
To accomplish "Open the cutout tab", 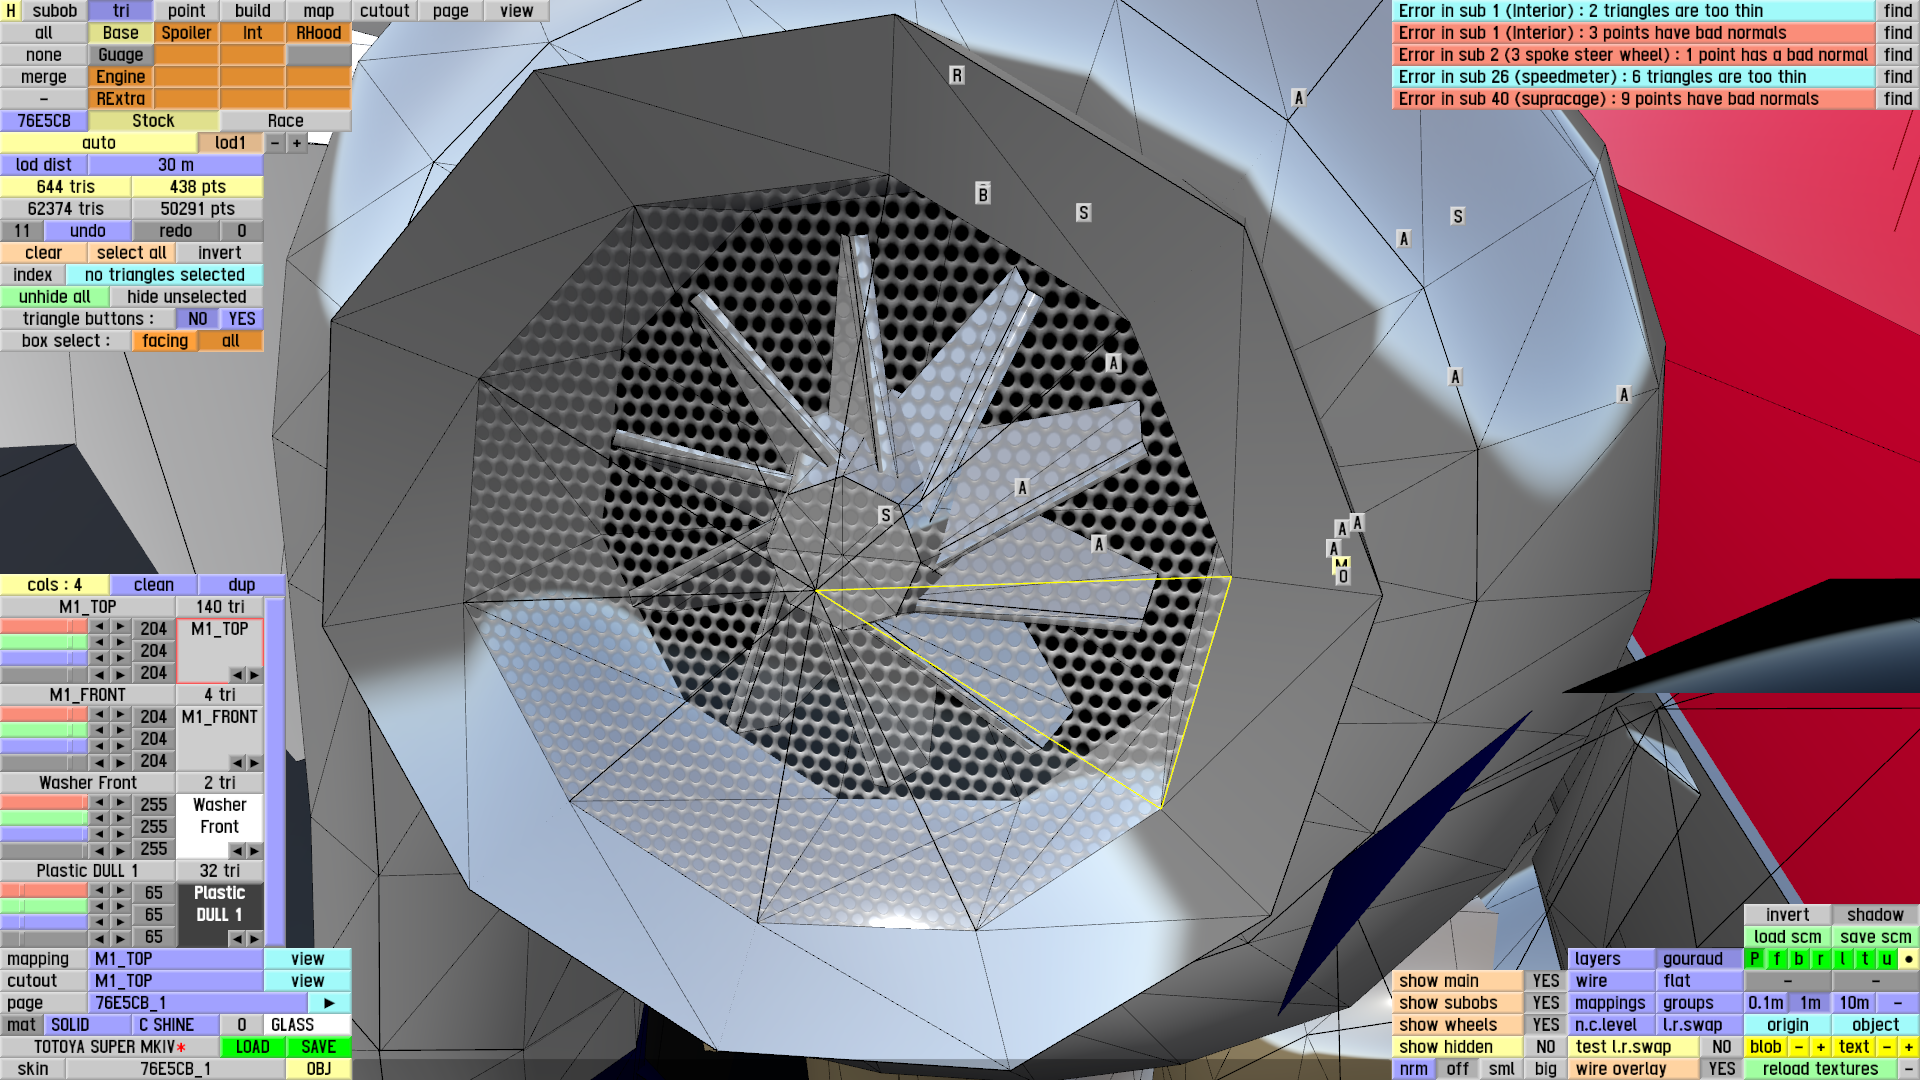I will coord(384,11).
